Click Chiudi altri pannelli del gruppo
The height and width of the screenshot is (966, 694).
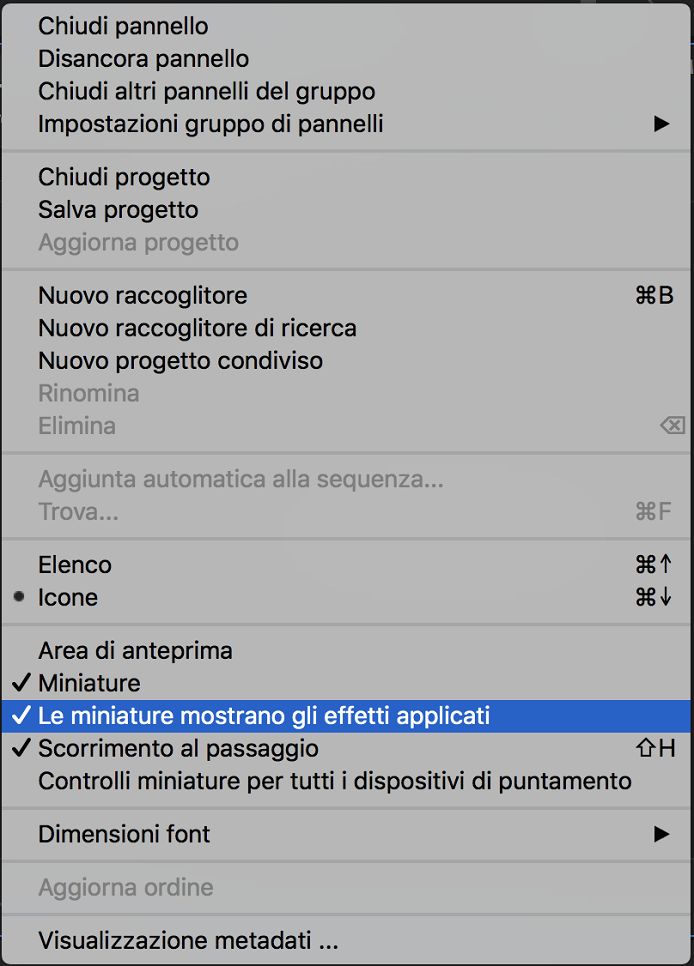[206, 92]
